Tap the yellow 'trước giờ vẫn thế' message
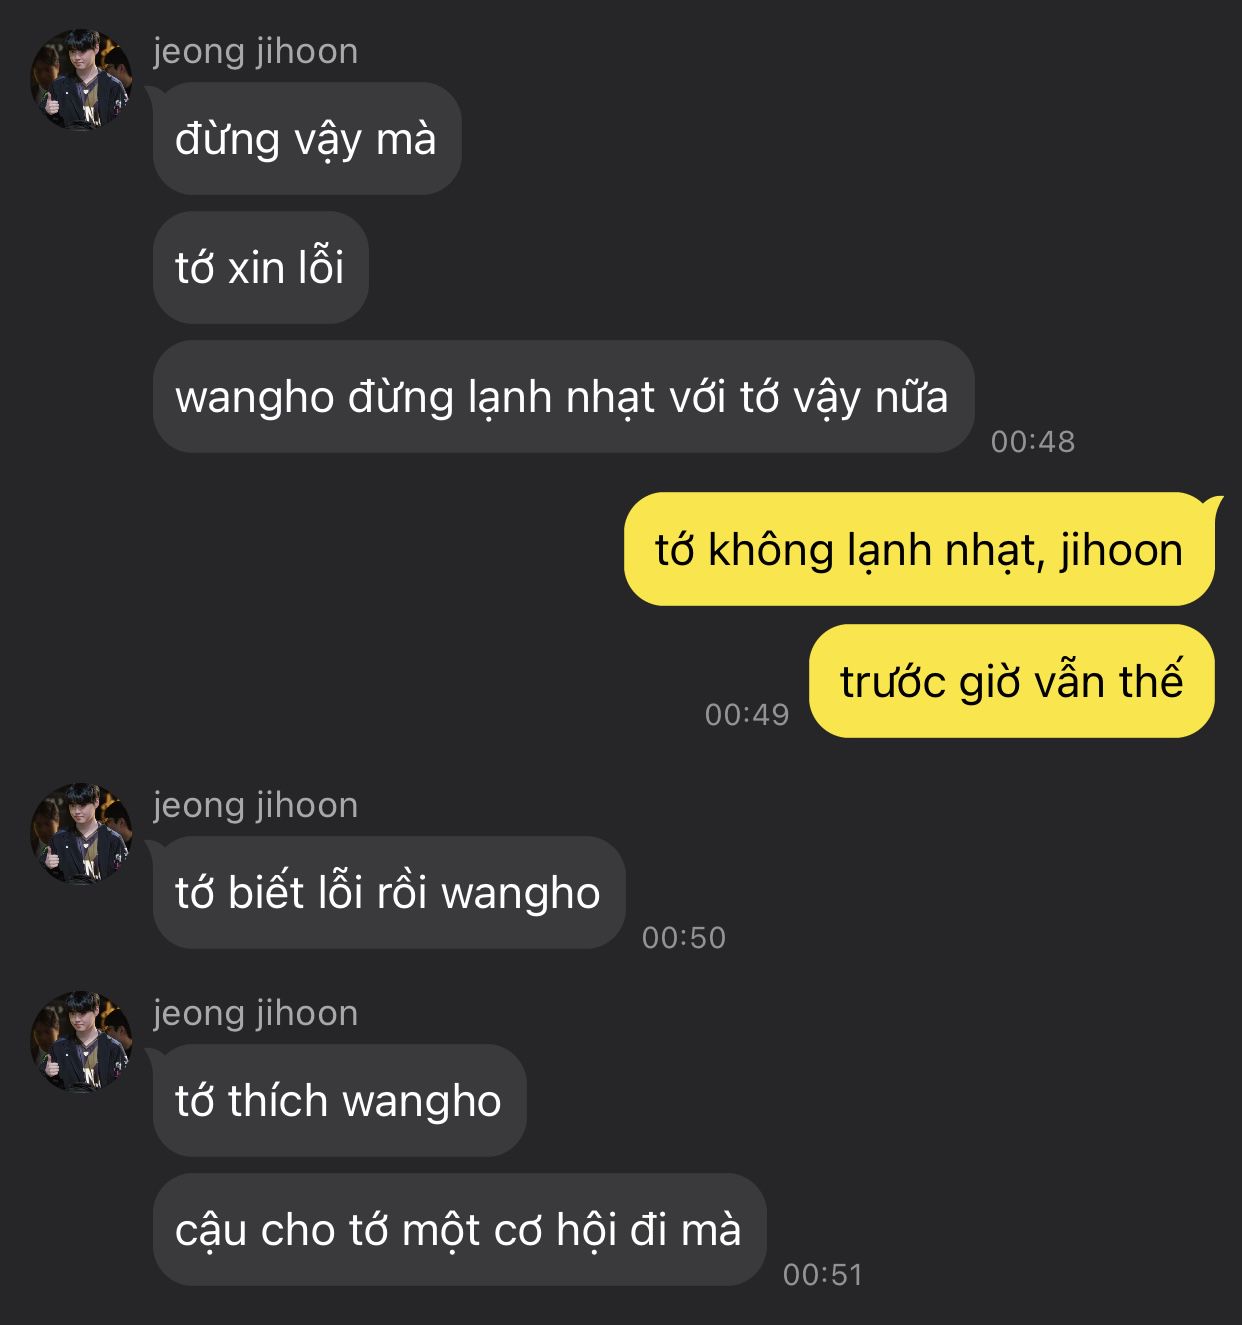The image size is (1242, 1325). (x=1012, y=681)
